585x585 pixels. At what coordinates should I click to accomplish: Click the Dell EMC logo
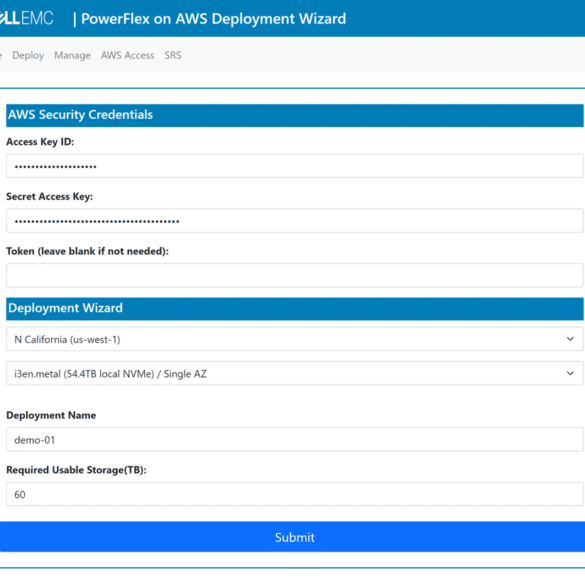coord(26,18)
